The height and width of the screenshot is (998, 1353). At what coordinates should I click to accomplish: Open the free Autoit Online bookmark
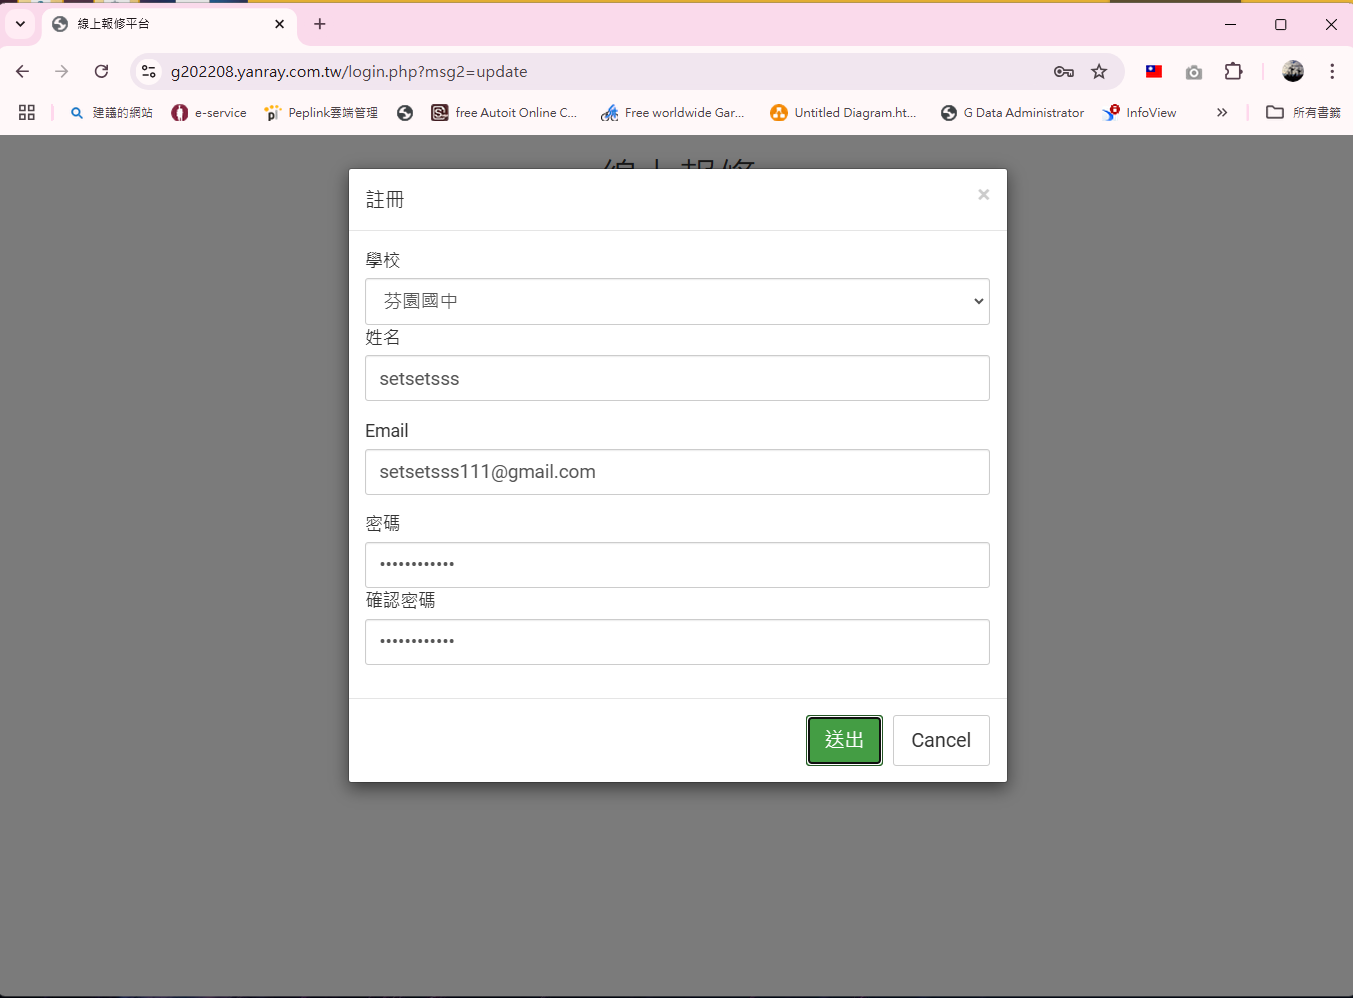click(504, 113)
